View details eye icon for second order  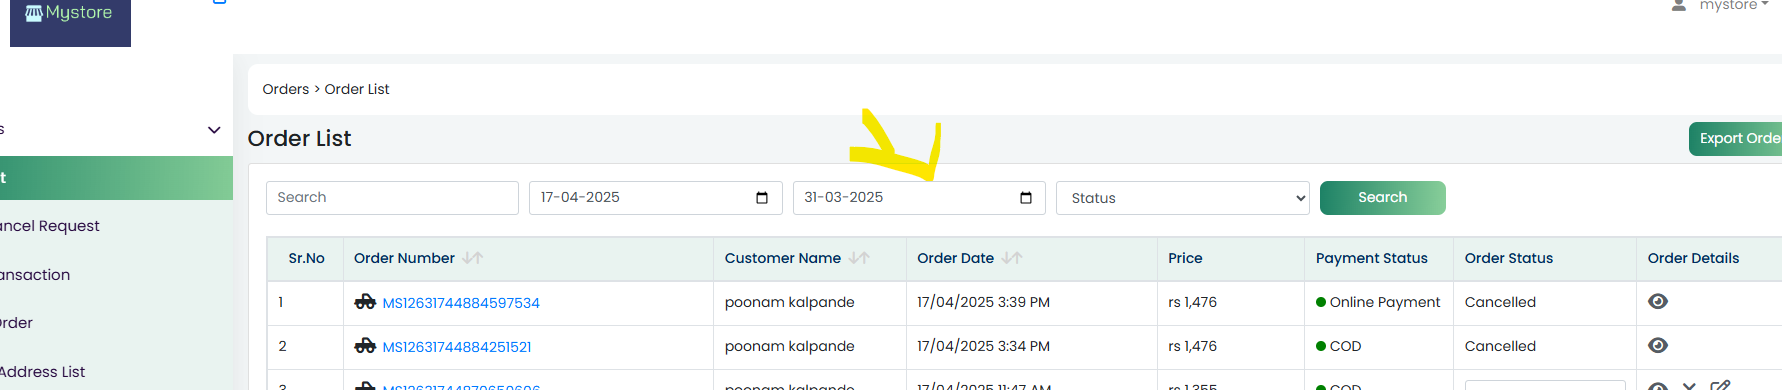pos(1658,346)
